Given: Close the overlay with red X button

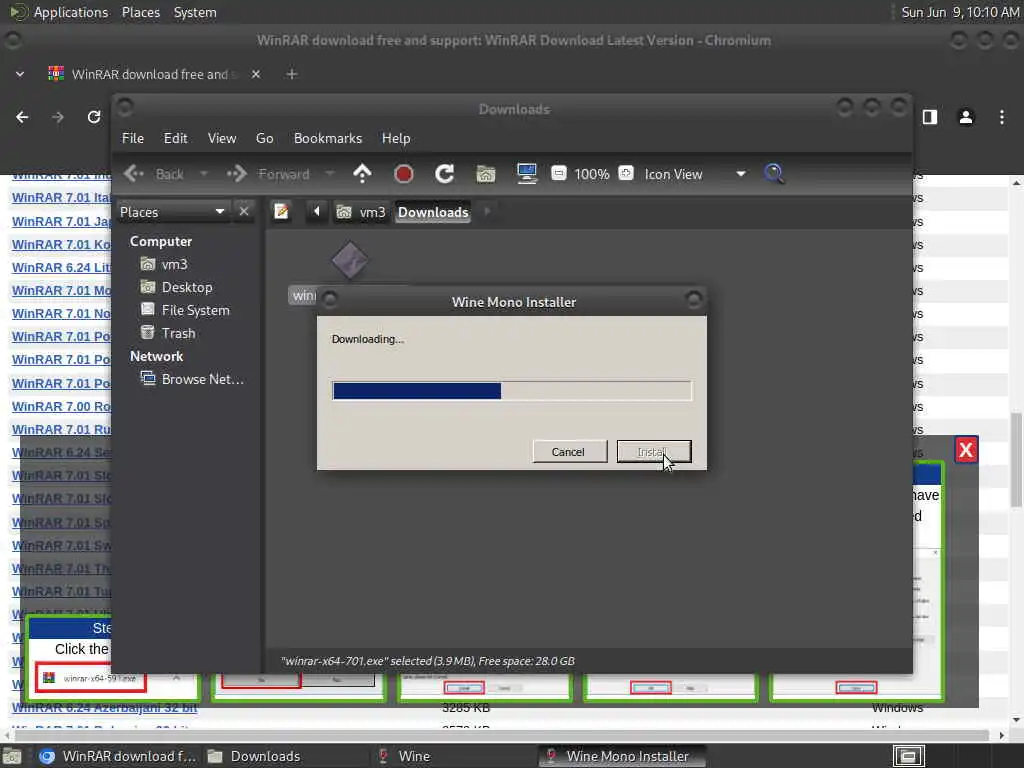Looking at the screenshot, I should (x=966, y=450).
